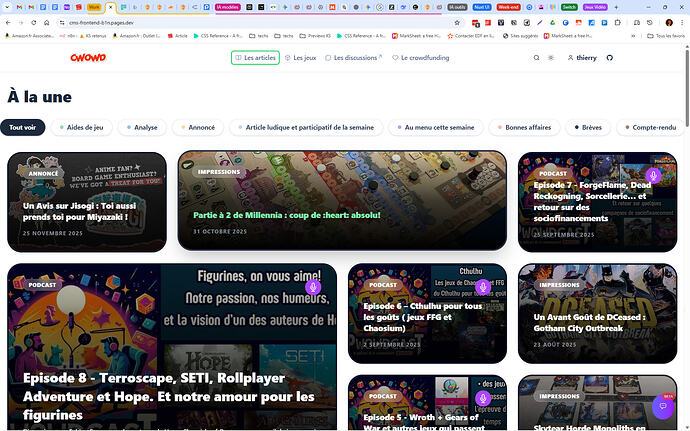The image size is (690, 431).
Task: Expand the Work tab group
Action: point(94,7)
